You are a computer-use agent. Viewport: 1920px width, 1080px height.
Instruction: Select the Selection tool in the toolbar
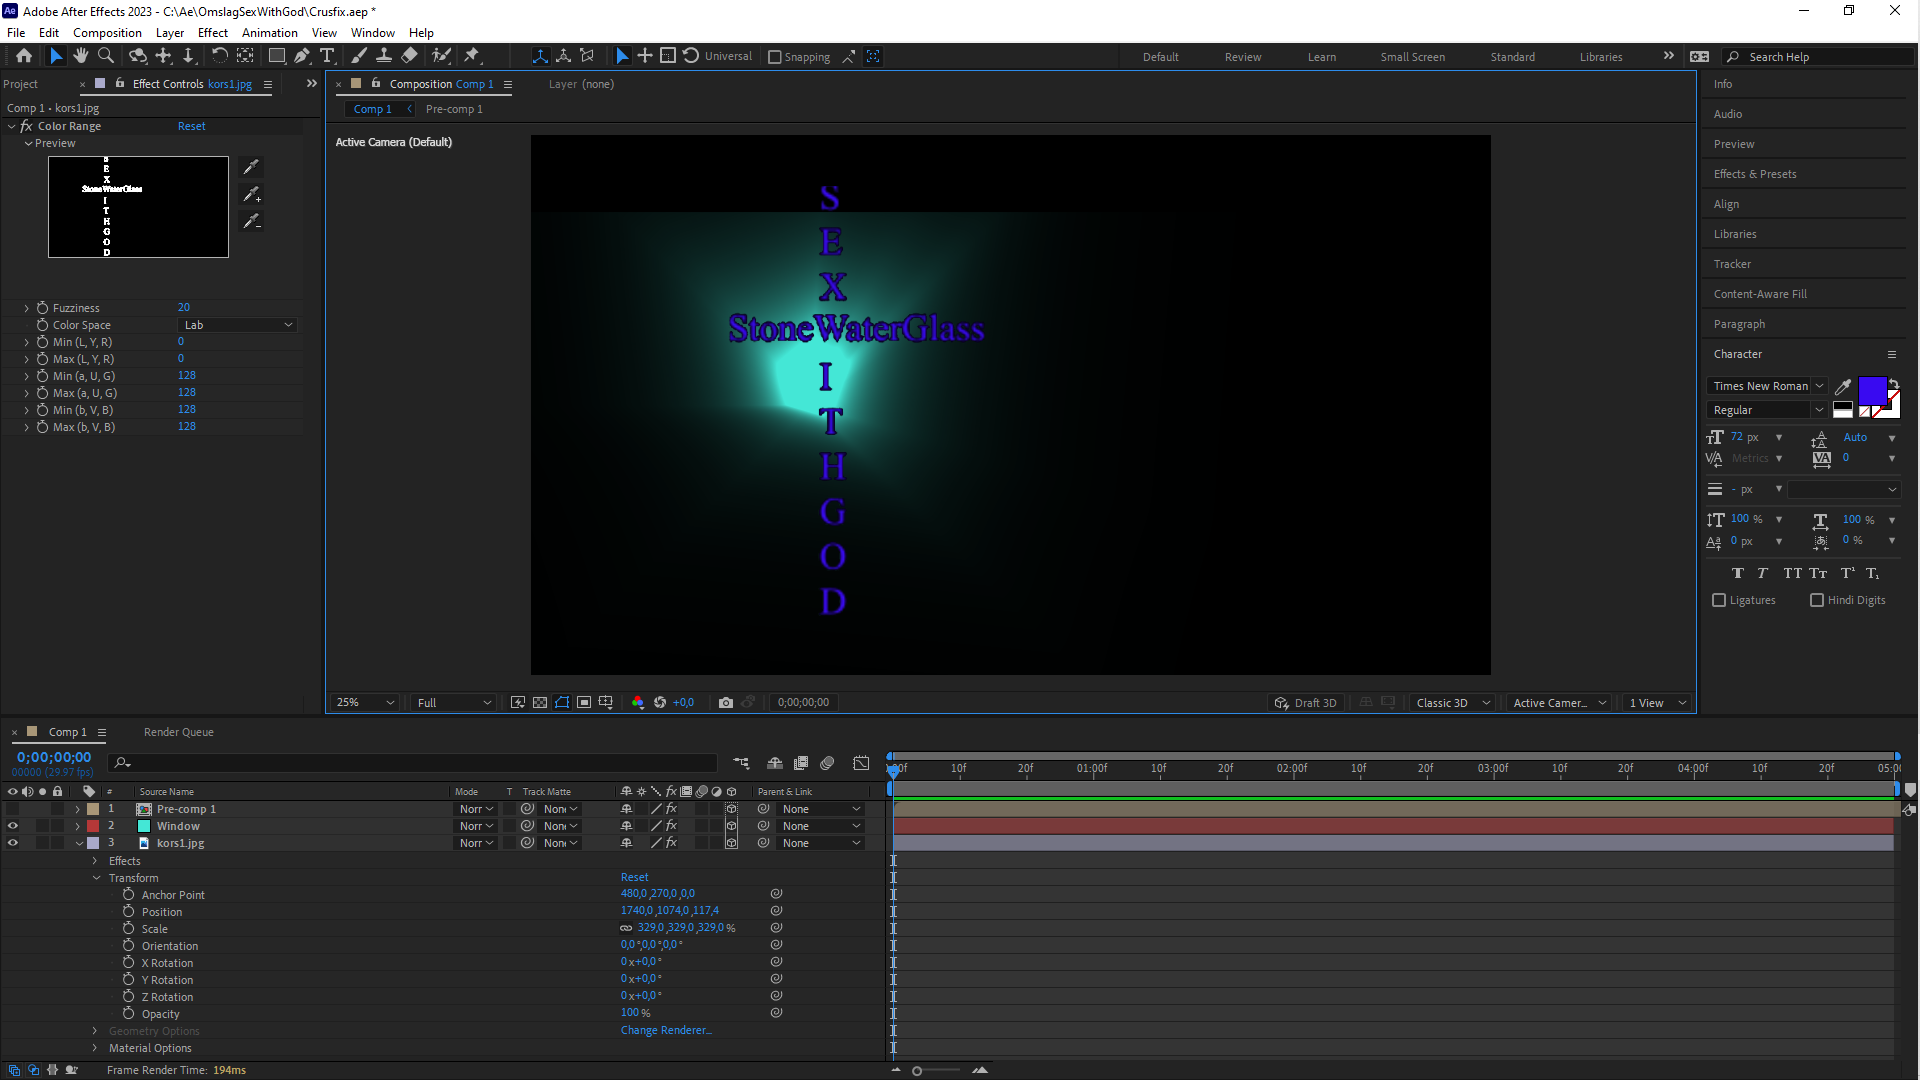(56, 56)
